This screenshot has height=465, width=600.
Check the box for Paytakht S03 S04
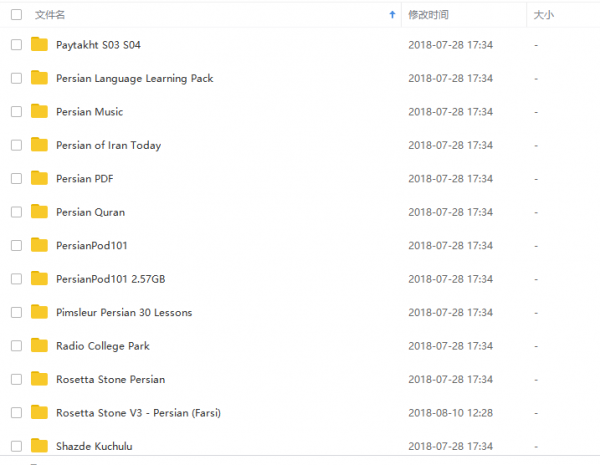tap(16, 45)
